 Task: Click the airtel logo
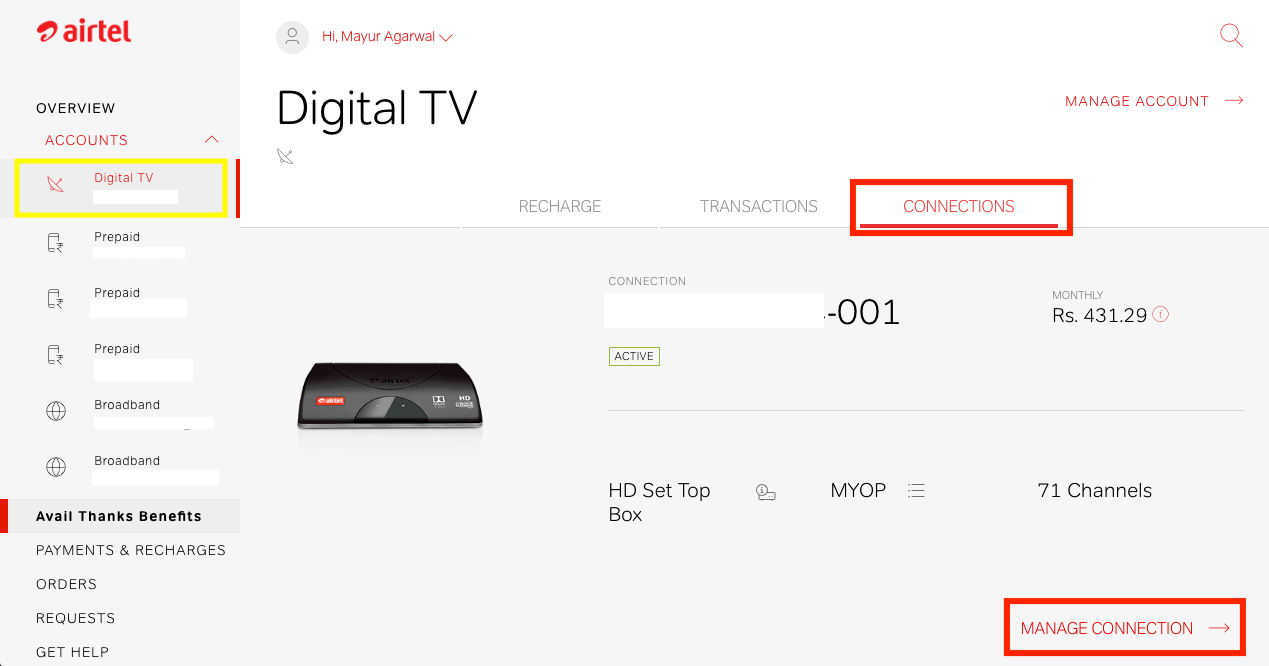pos(84,31)
